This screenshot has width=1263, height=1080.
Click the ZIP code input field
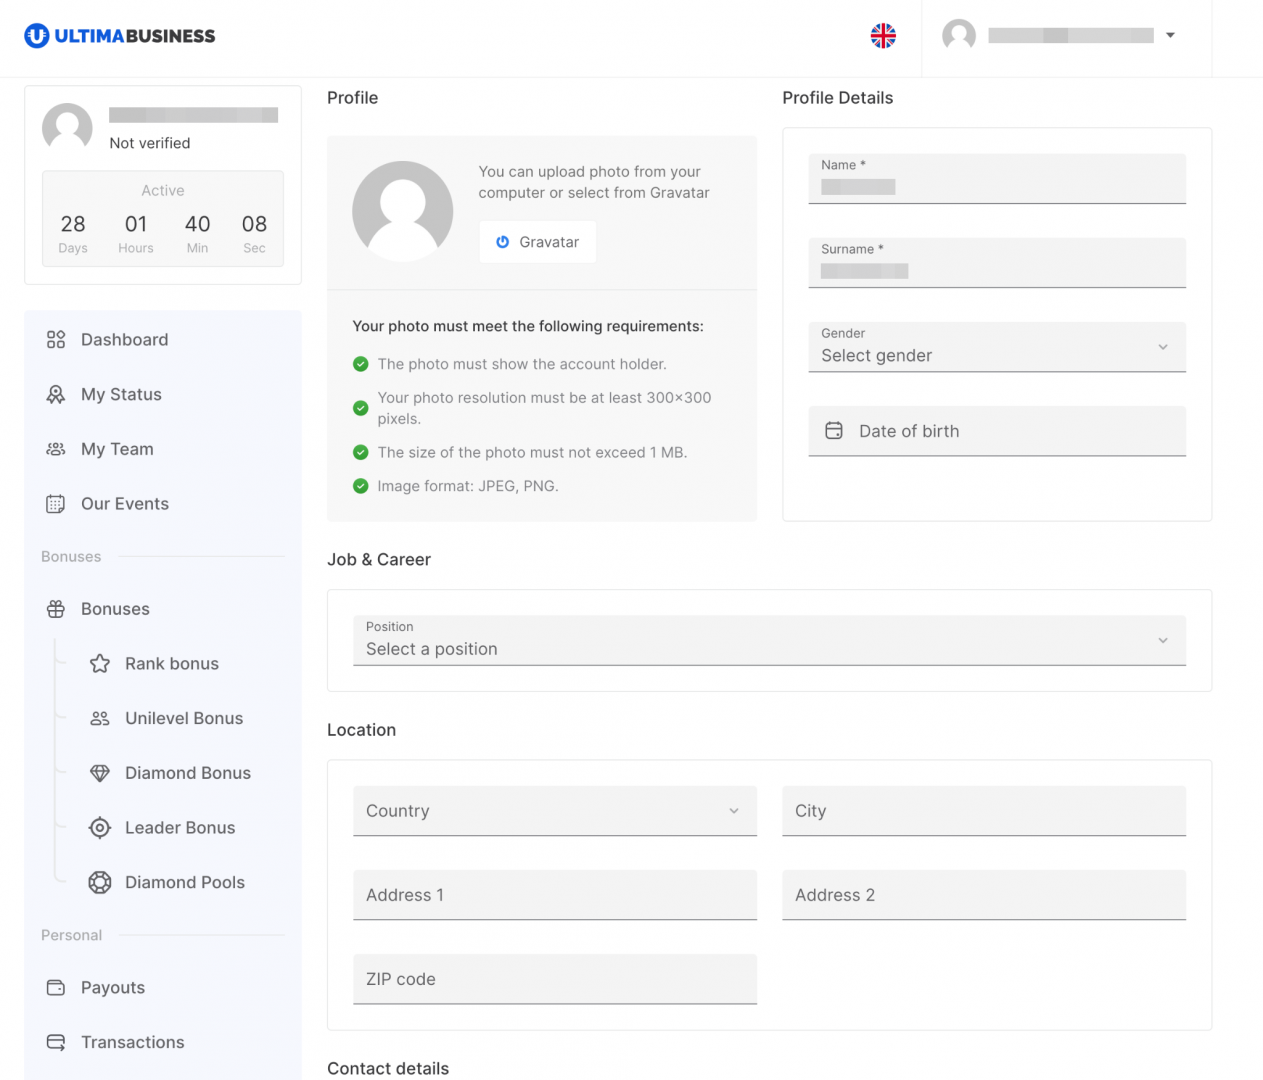pos(554,979)
